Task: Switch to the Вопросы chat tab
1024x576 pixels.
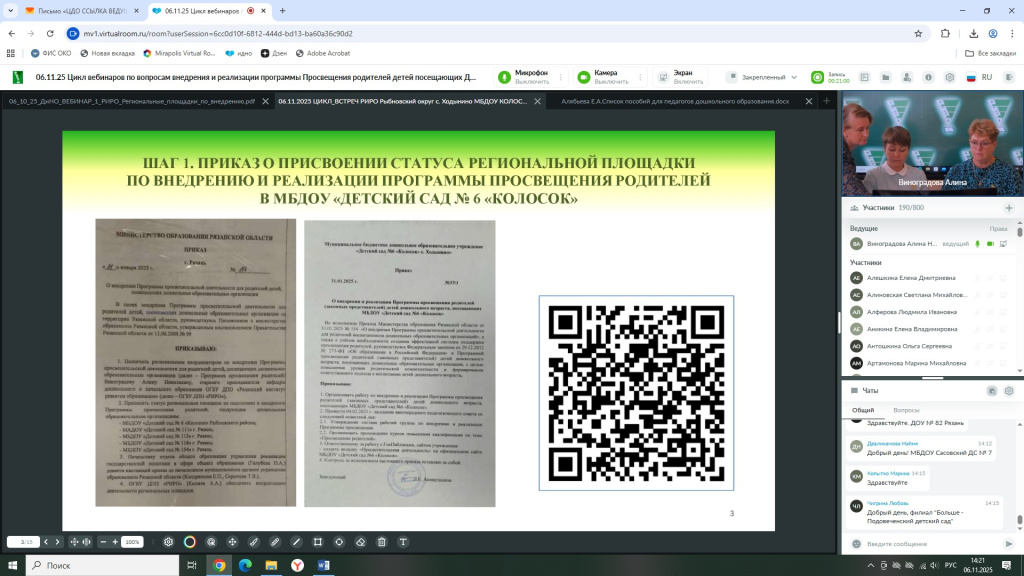Action: coord(906,410)
